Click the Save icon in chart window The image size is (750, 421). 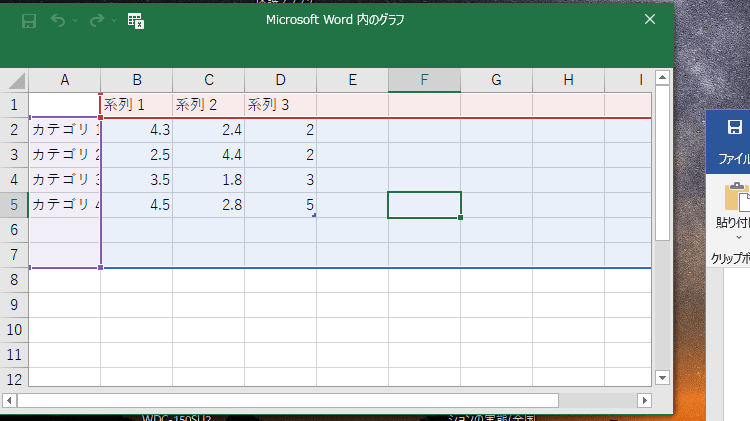tap(29, 21)
